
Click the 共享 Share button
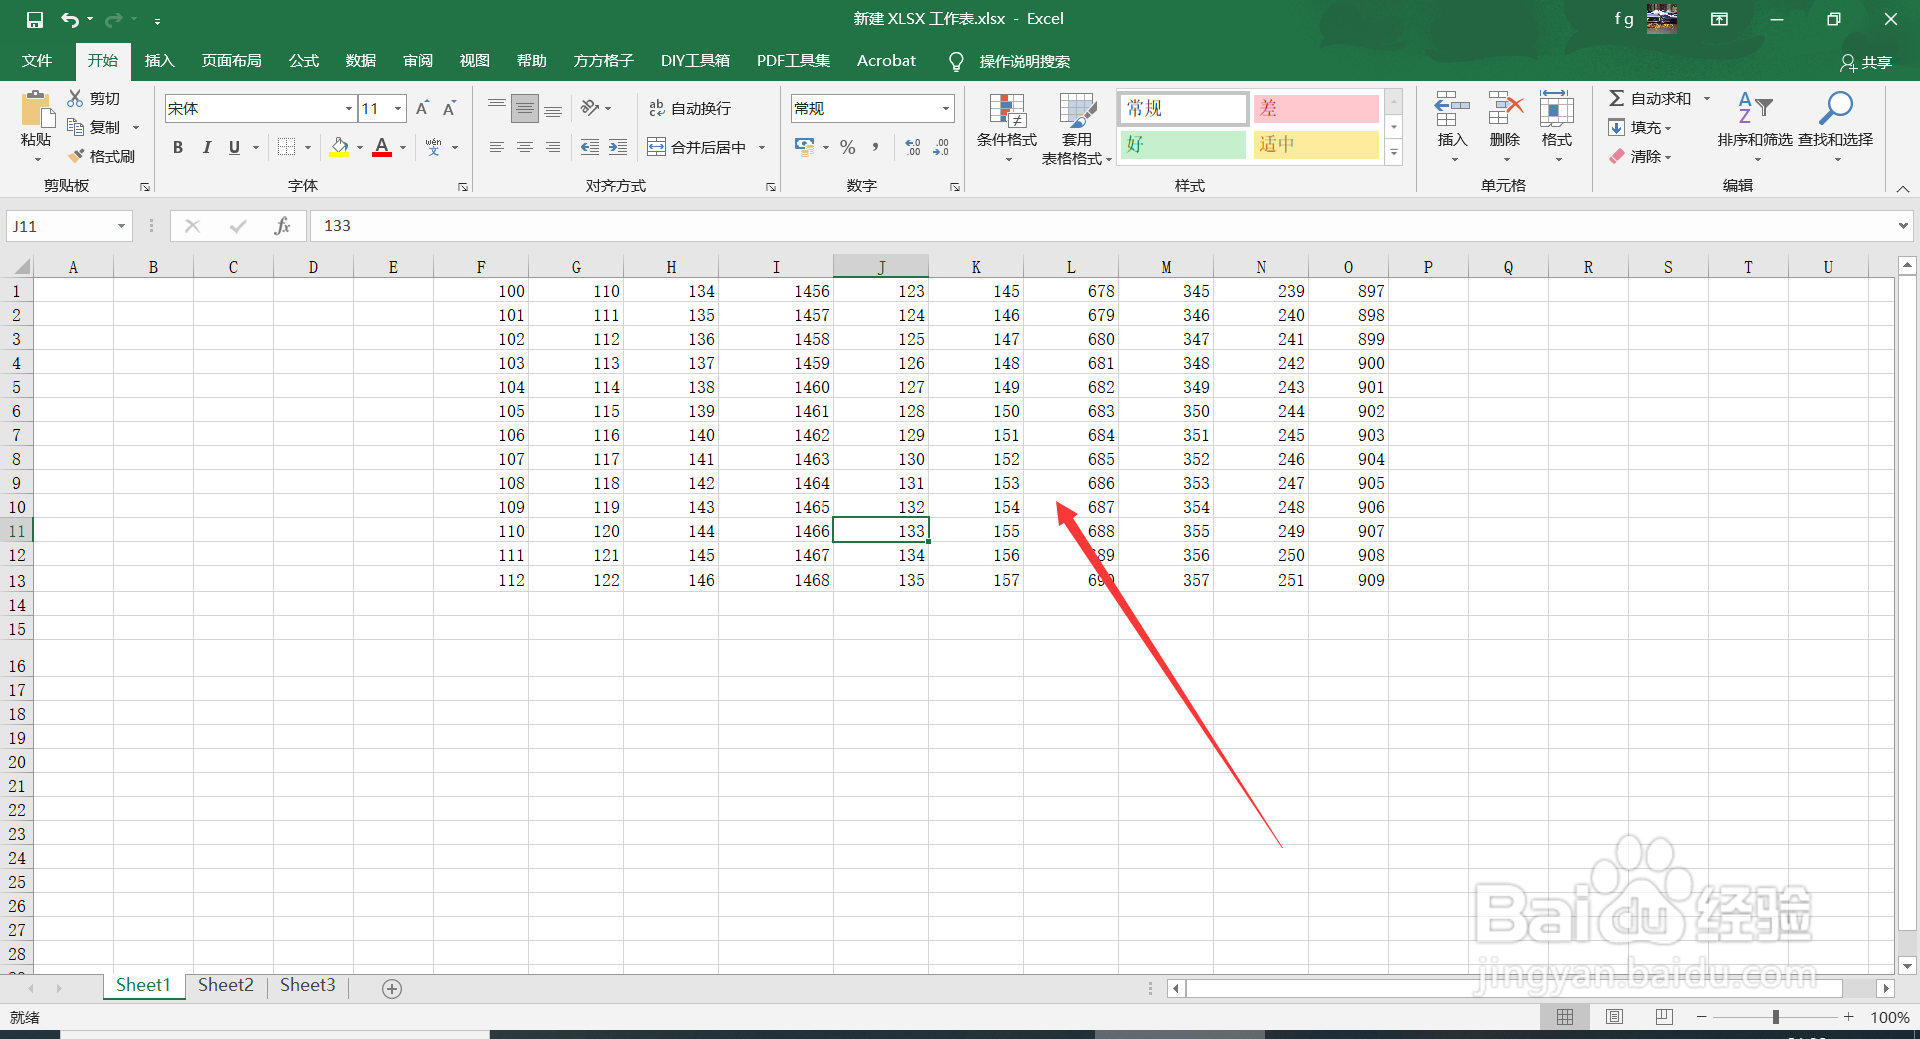1866,62
